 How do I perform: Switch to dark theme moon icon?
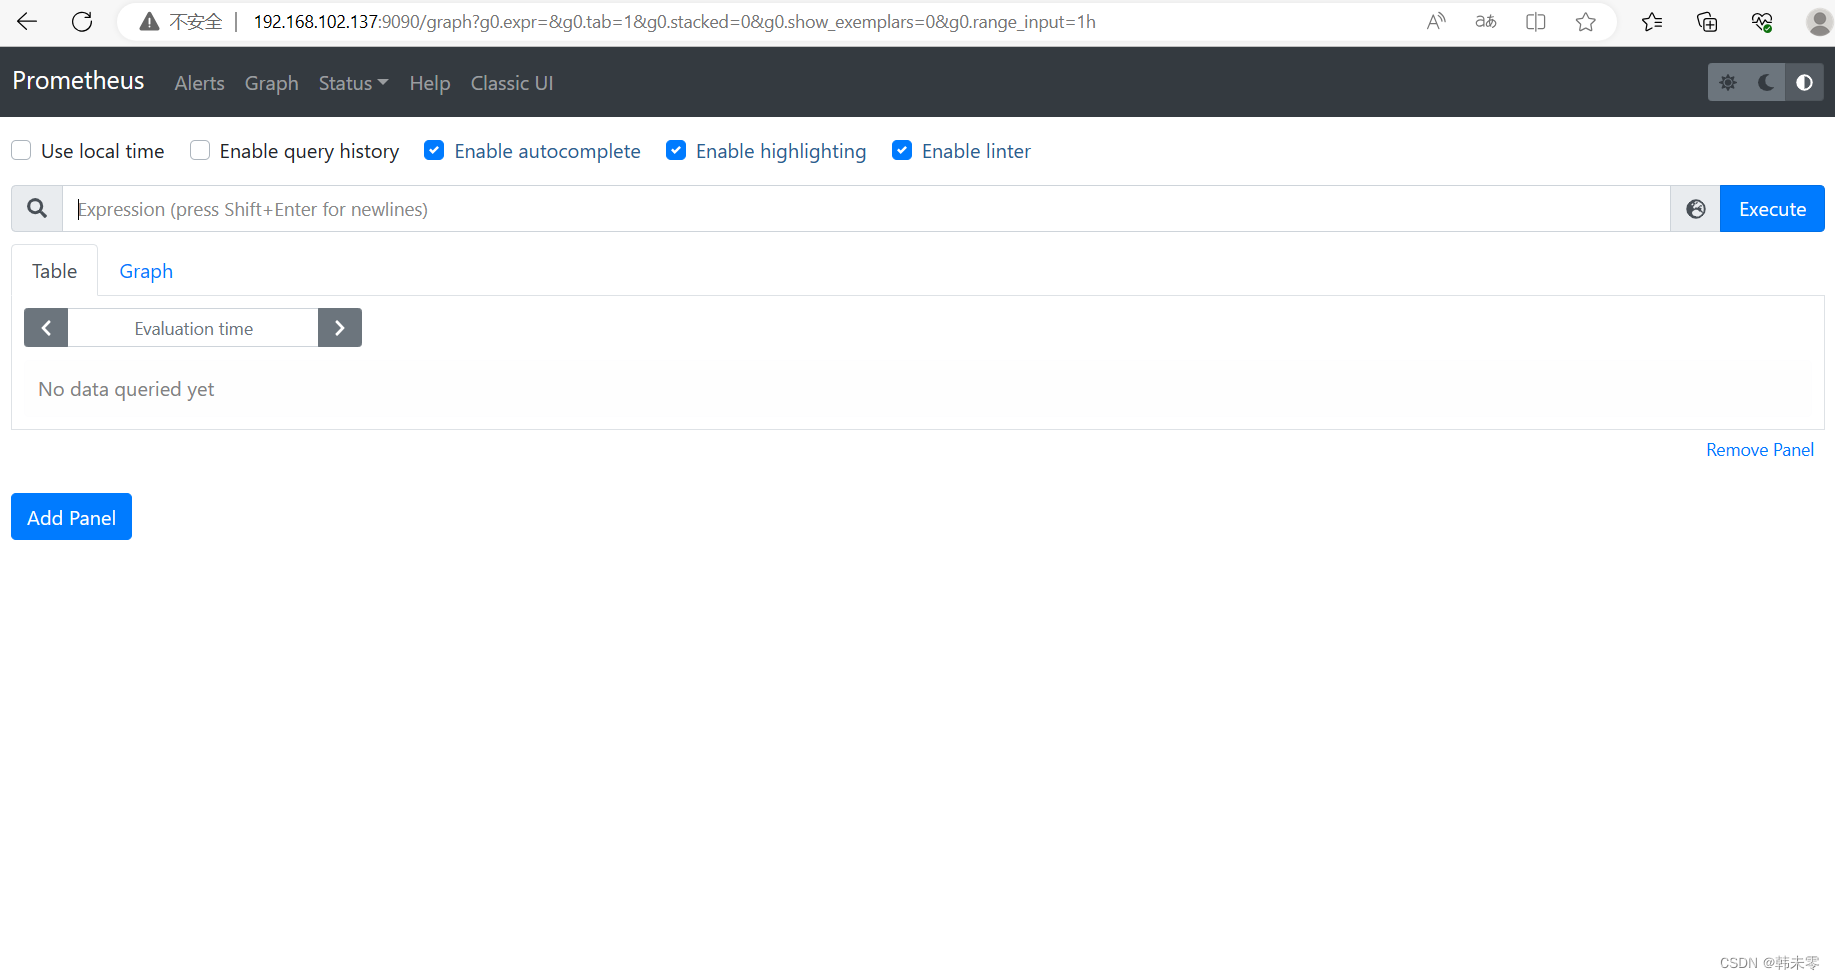tap(1766, 82)
